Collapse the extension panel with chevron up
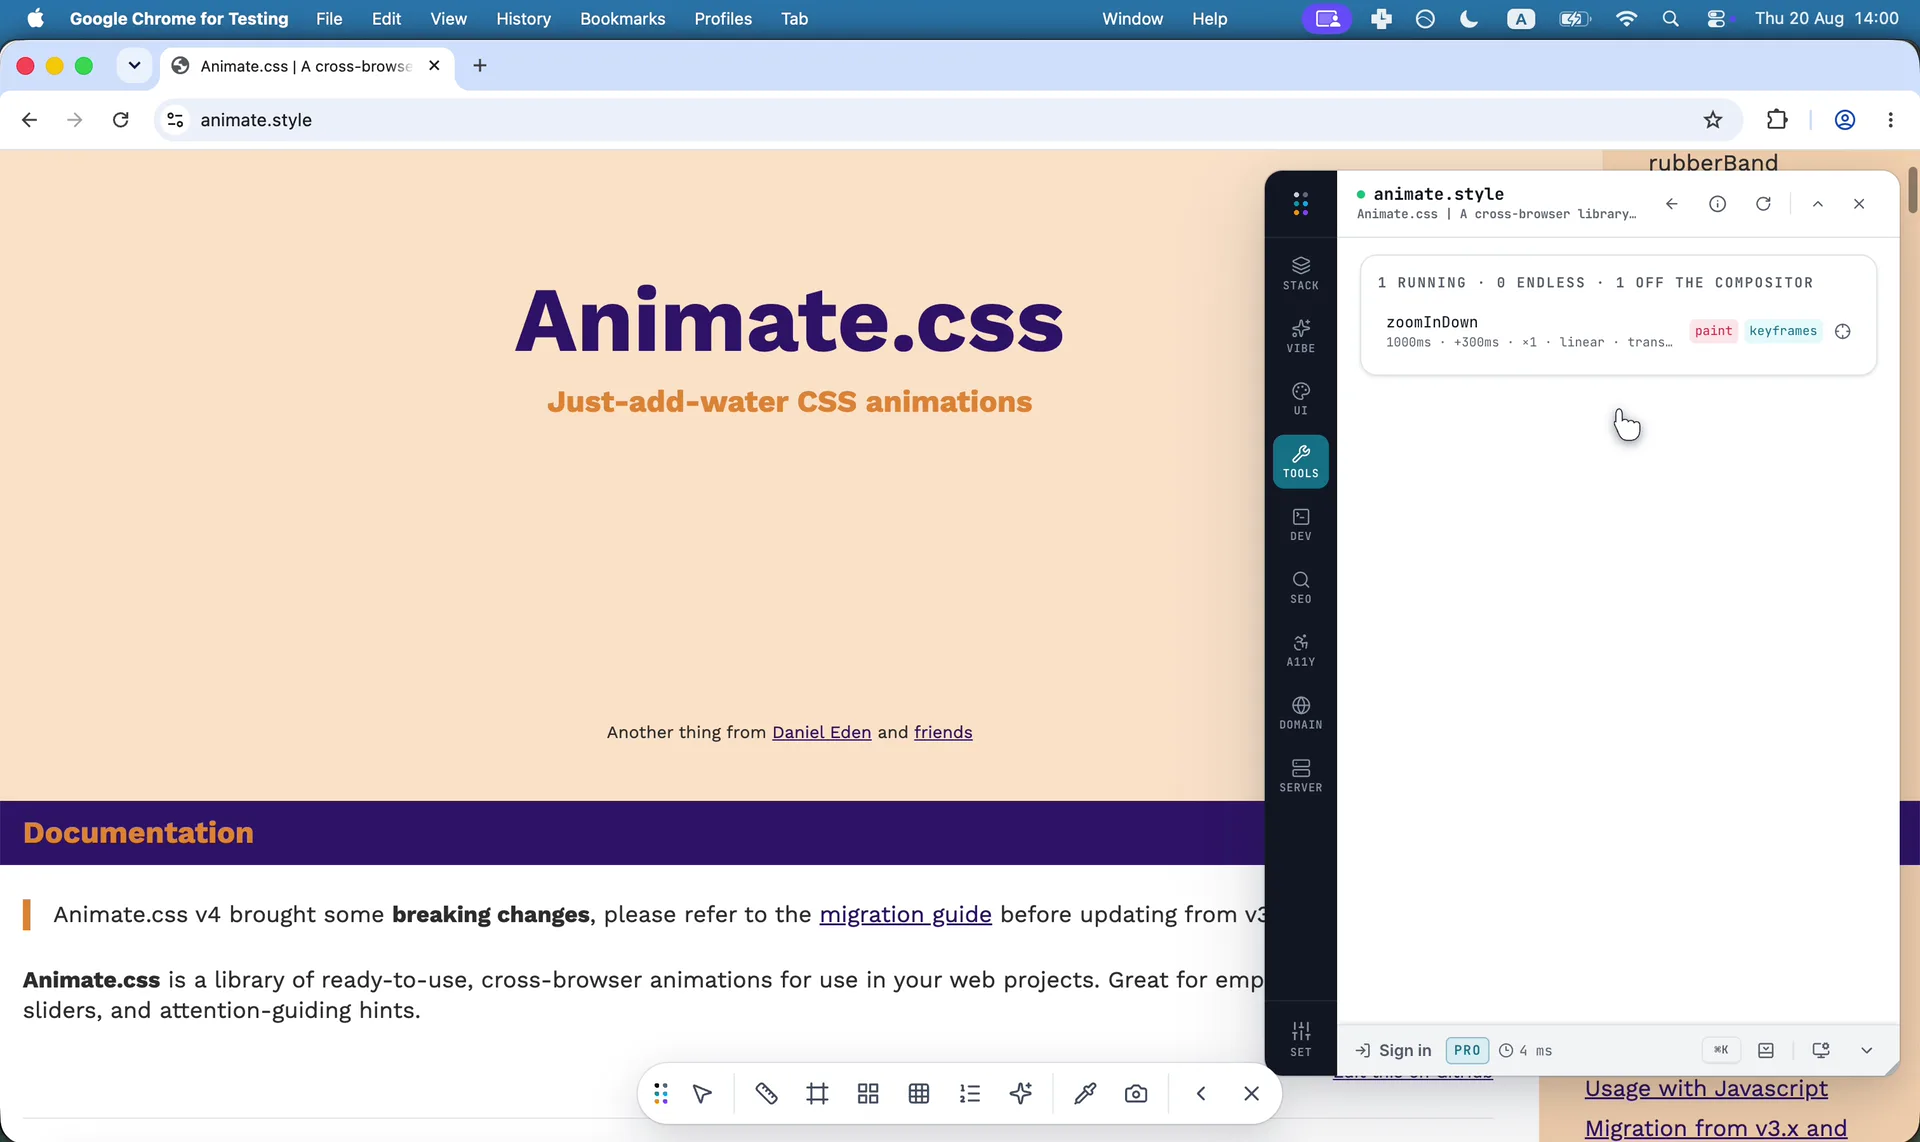The image size is (1920, 1142). pos(1818,204)
